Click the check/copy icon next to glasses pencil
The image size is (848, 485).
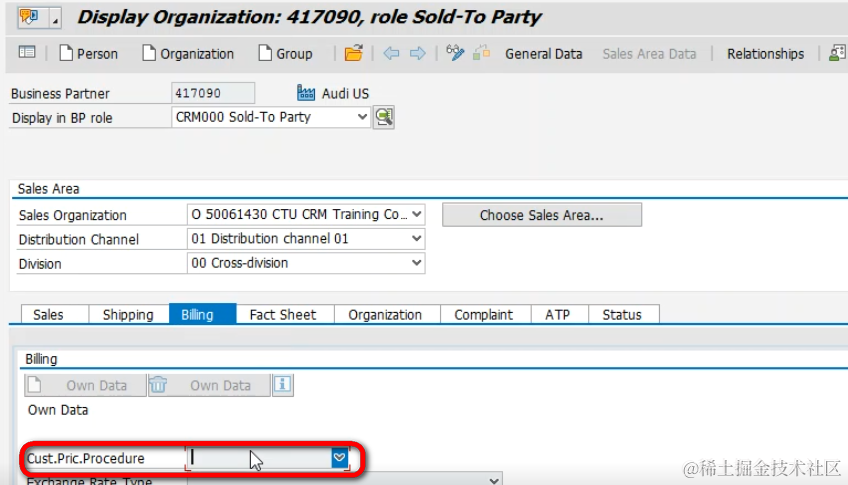[x=481, y=52]
